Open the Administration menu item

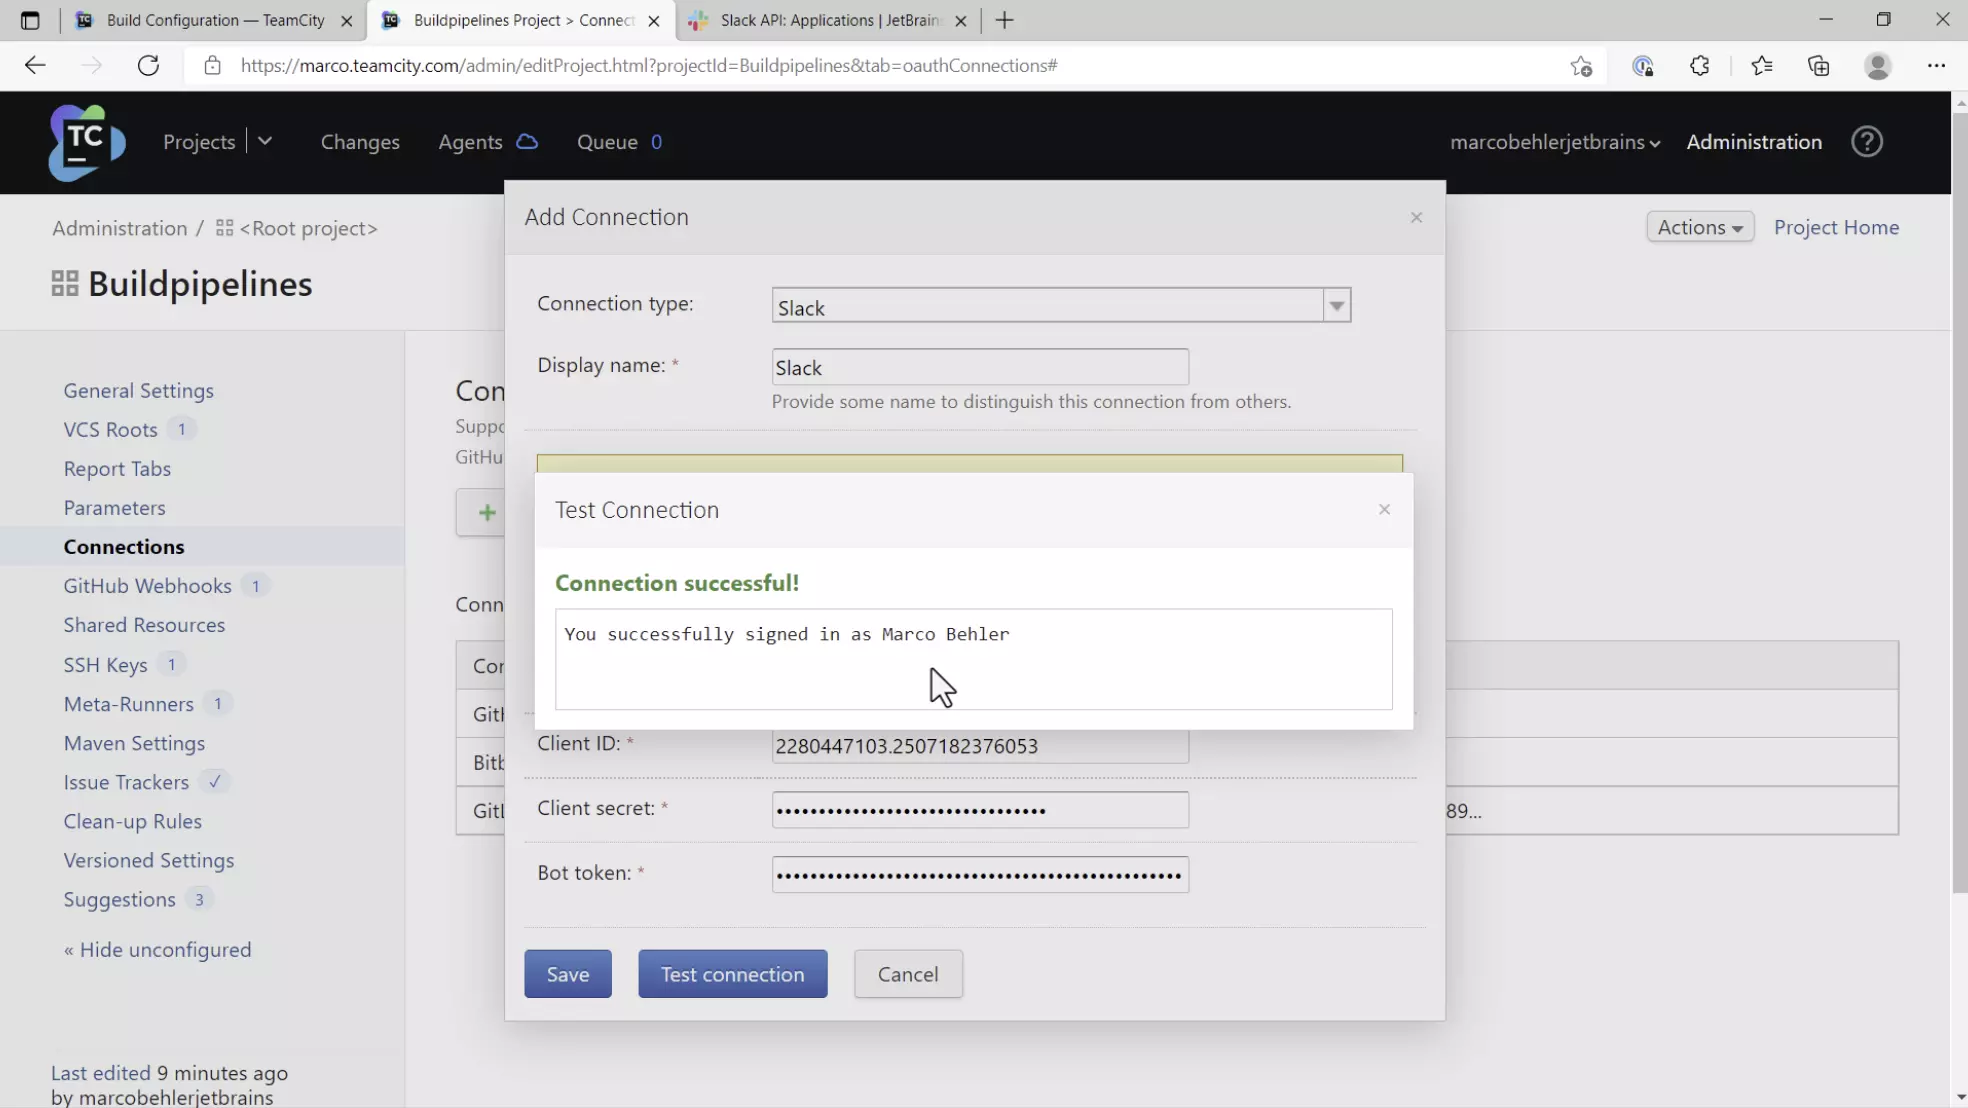(x=1753, y=141)
